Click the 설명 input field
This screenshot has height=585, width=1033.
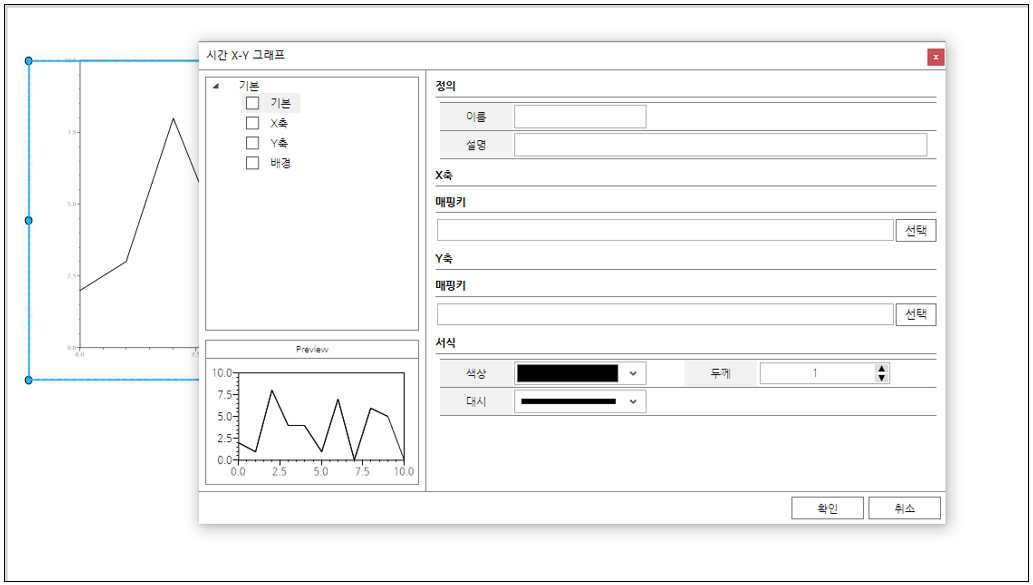[720, 145]
